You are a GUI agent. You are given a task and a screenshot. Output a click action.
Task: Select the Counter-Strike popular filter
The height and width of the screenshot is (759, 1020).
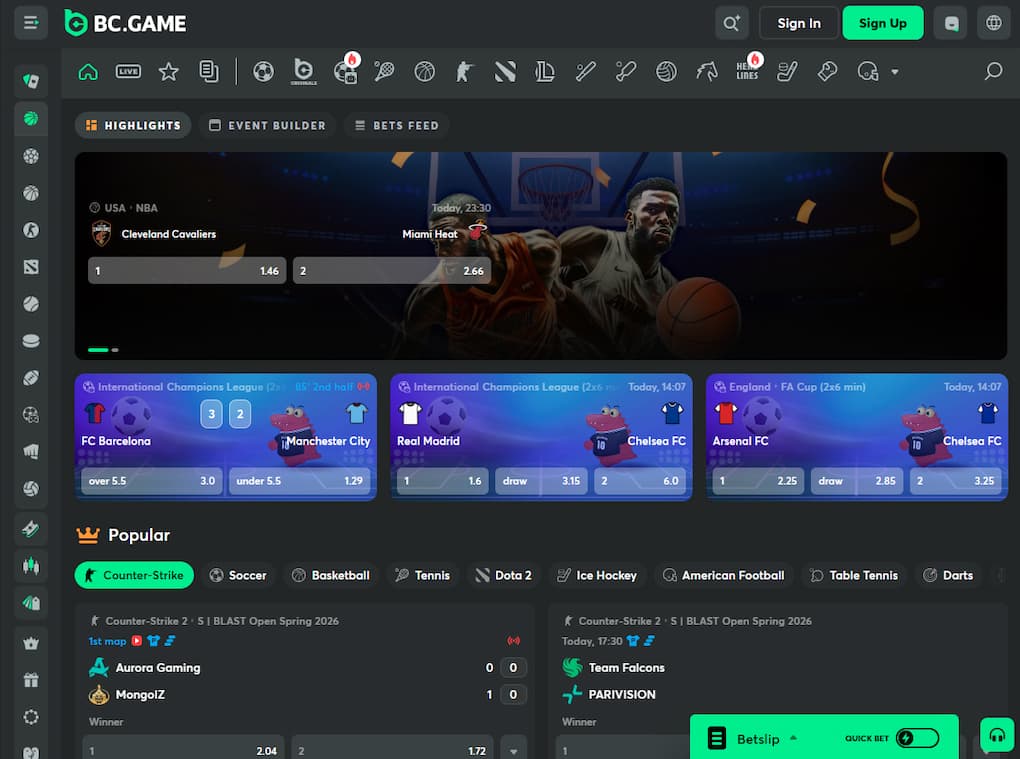pyautogui.click(x=134, y=576)
